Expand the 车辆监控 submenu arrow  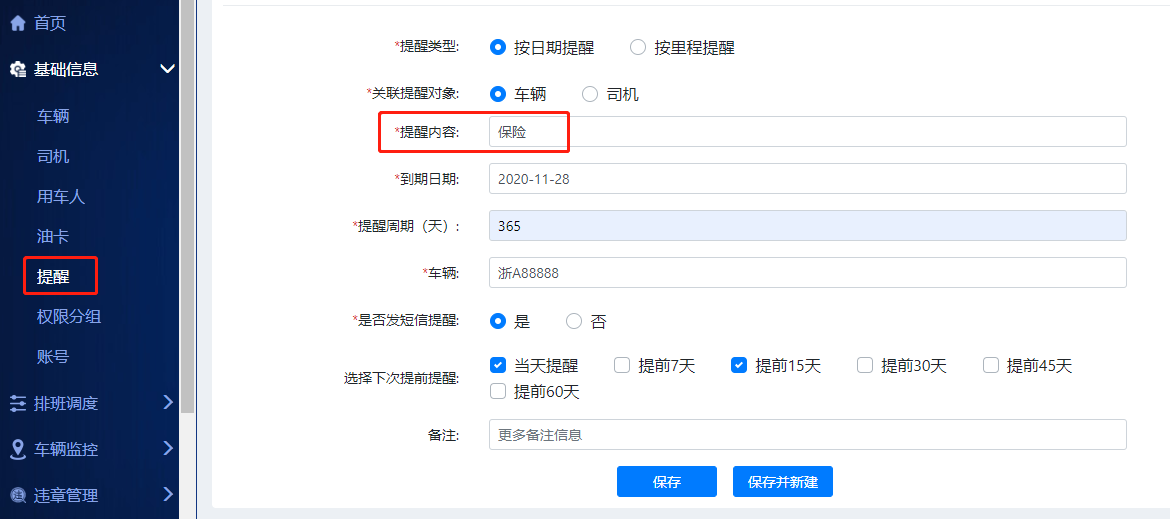[167, 449]
